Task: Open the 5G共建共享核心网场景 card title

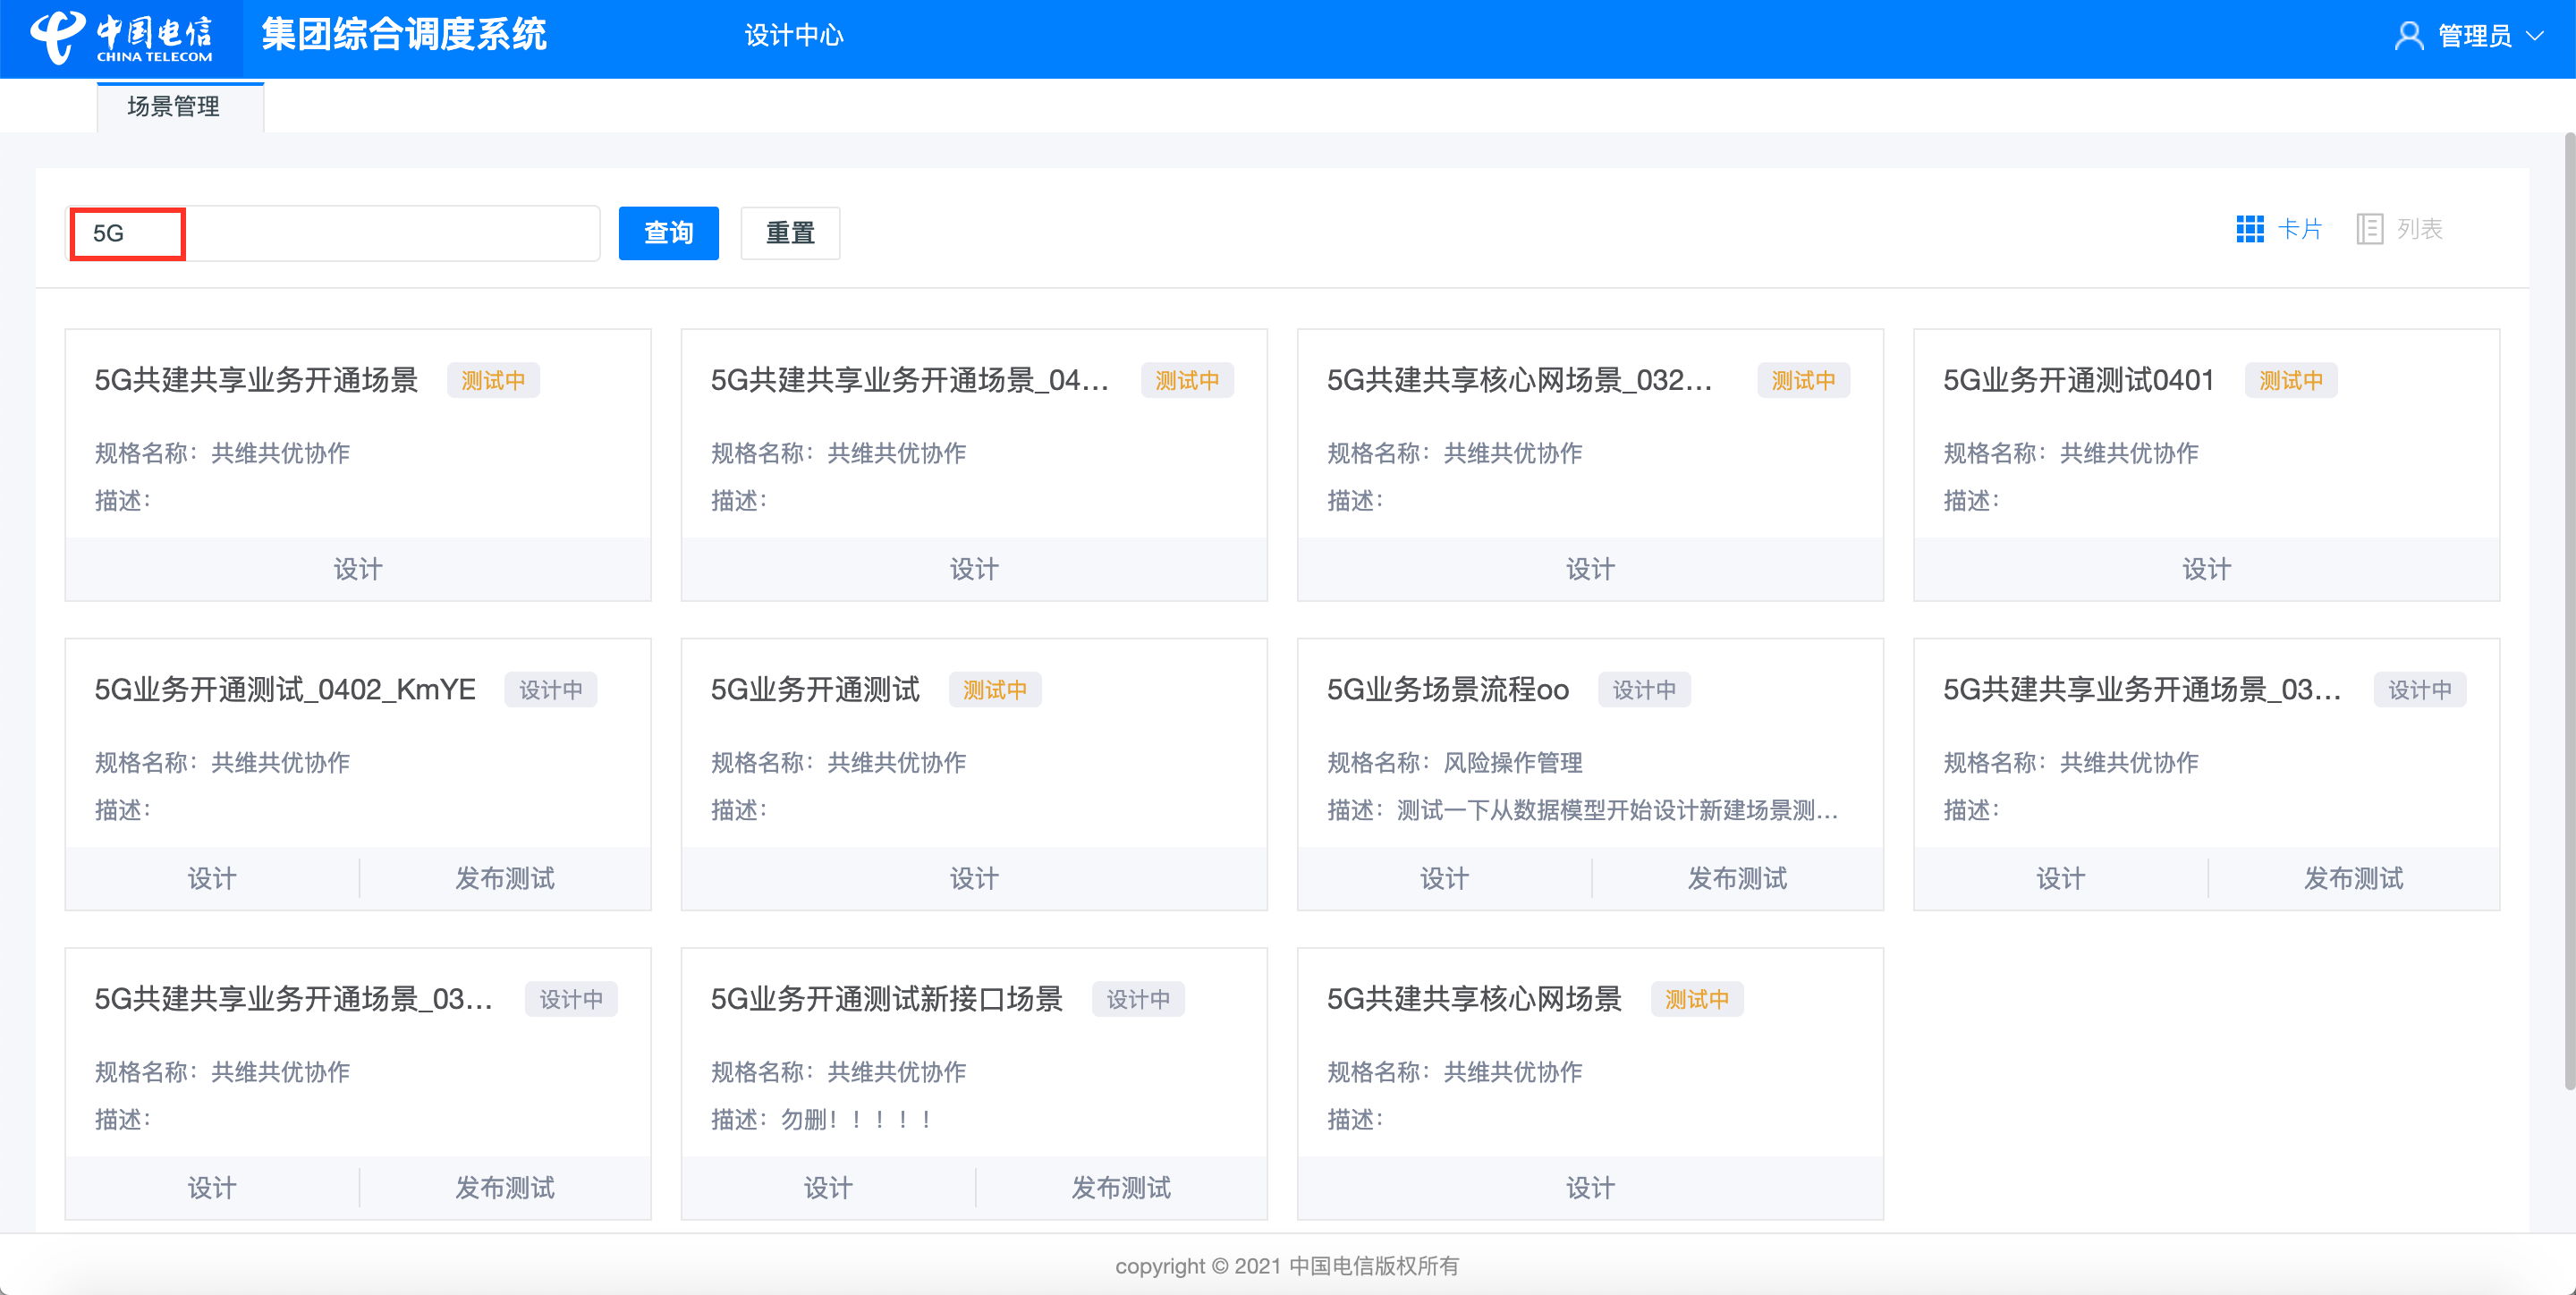Action: pos(1473,998)
